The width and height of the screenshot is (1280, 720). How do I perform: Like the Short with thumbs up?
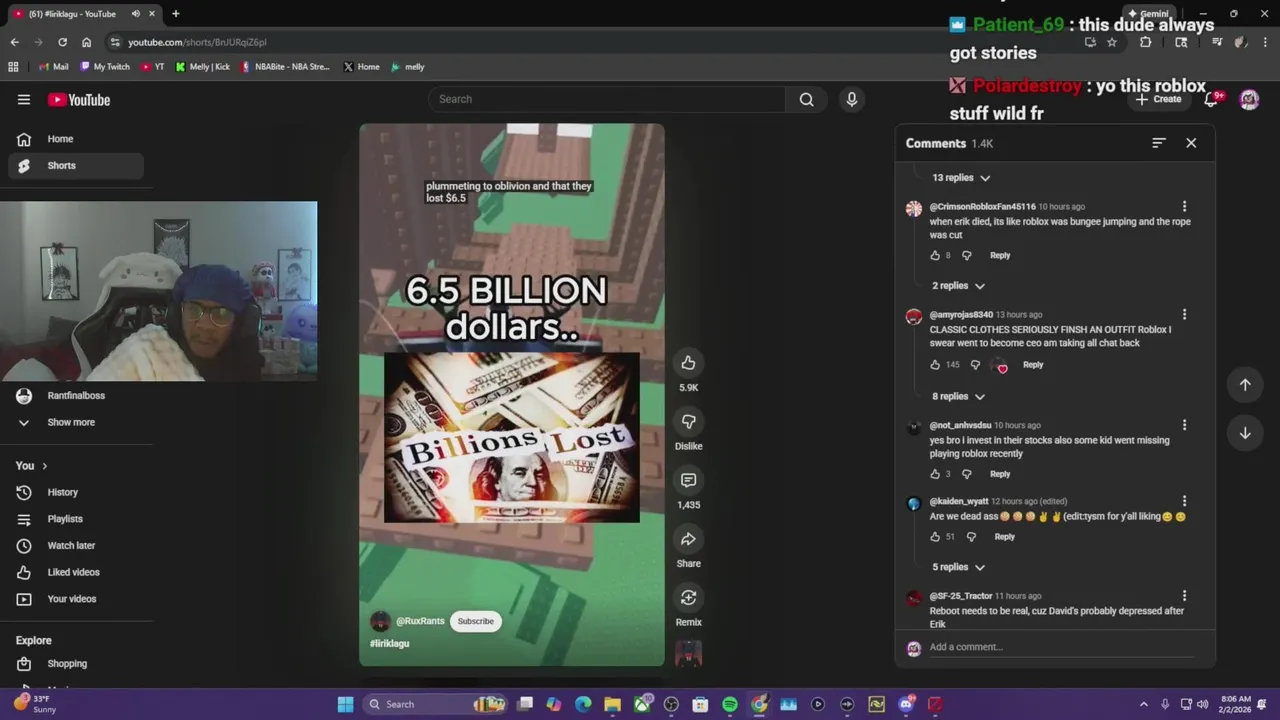688,363
